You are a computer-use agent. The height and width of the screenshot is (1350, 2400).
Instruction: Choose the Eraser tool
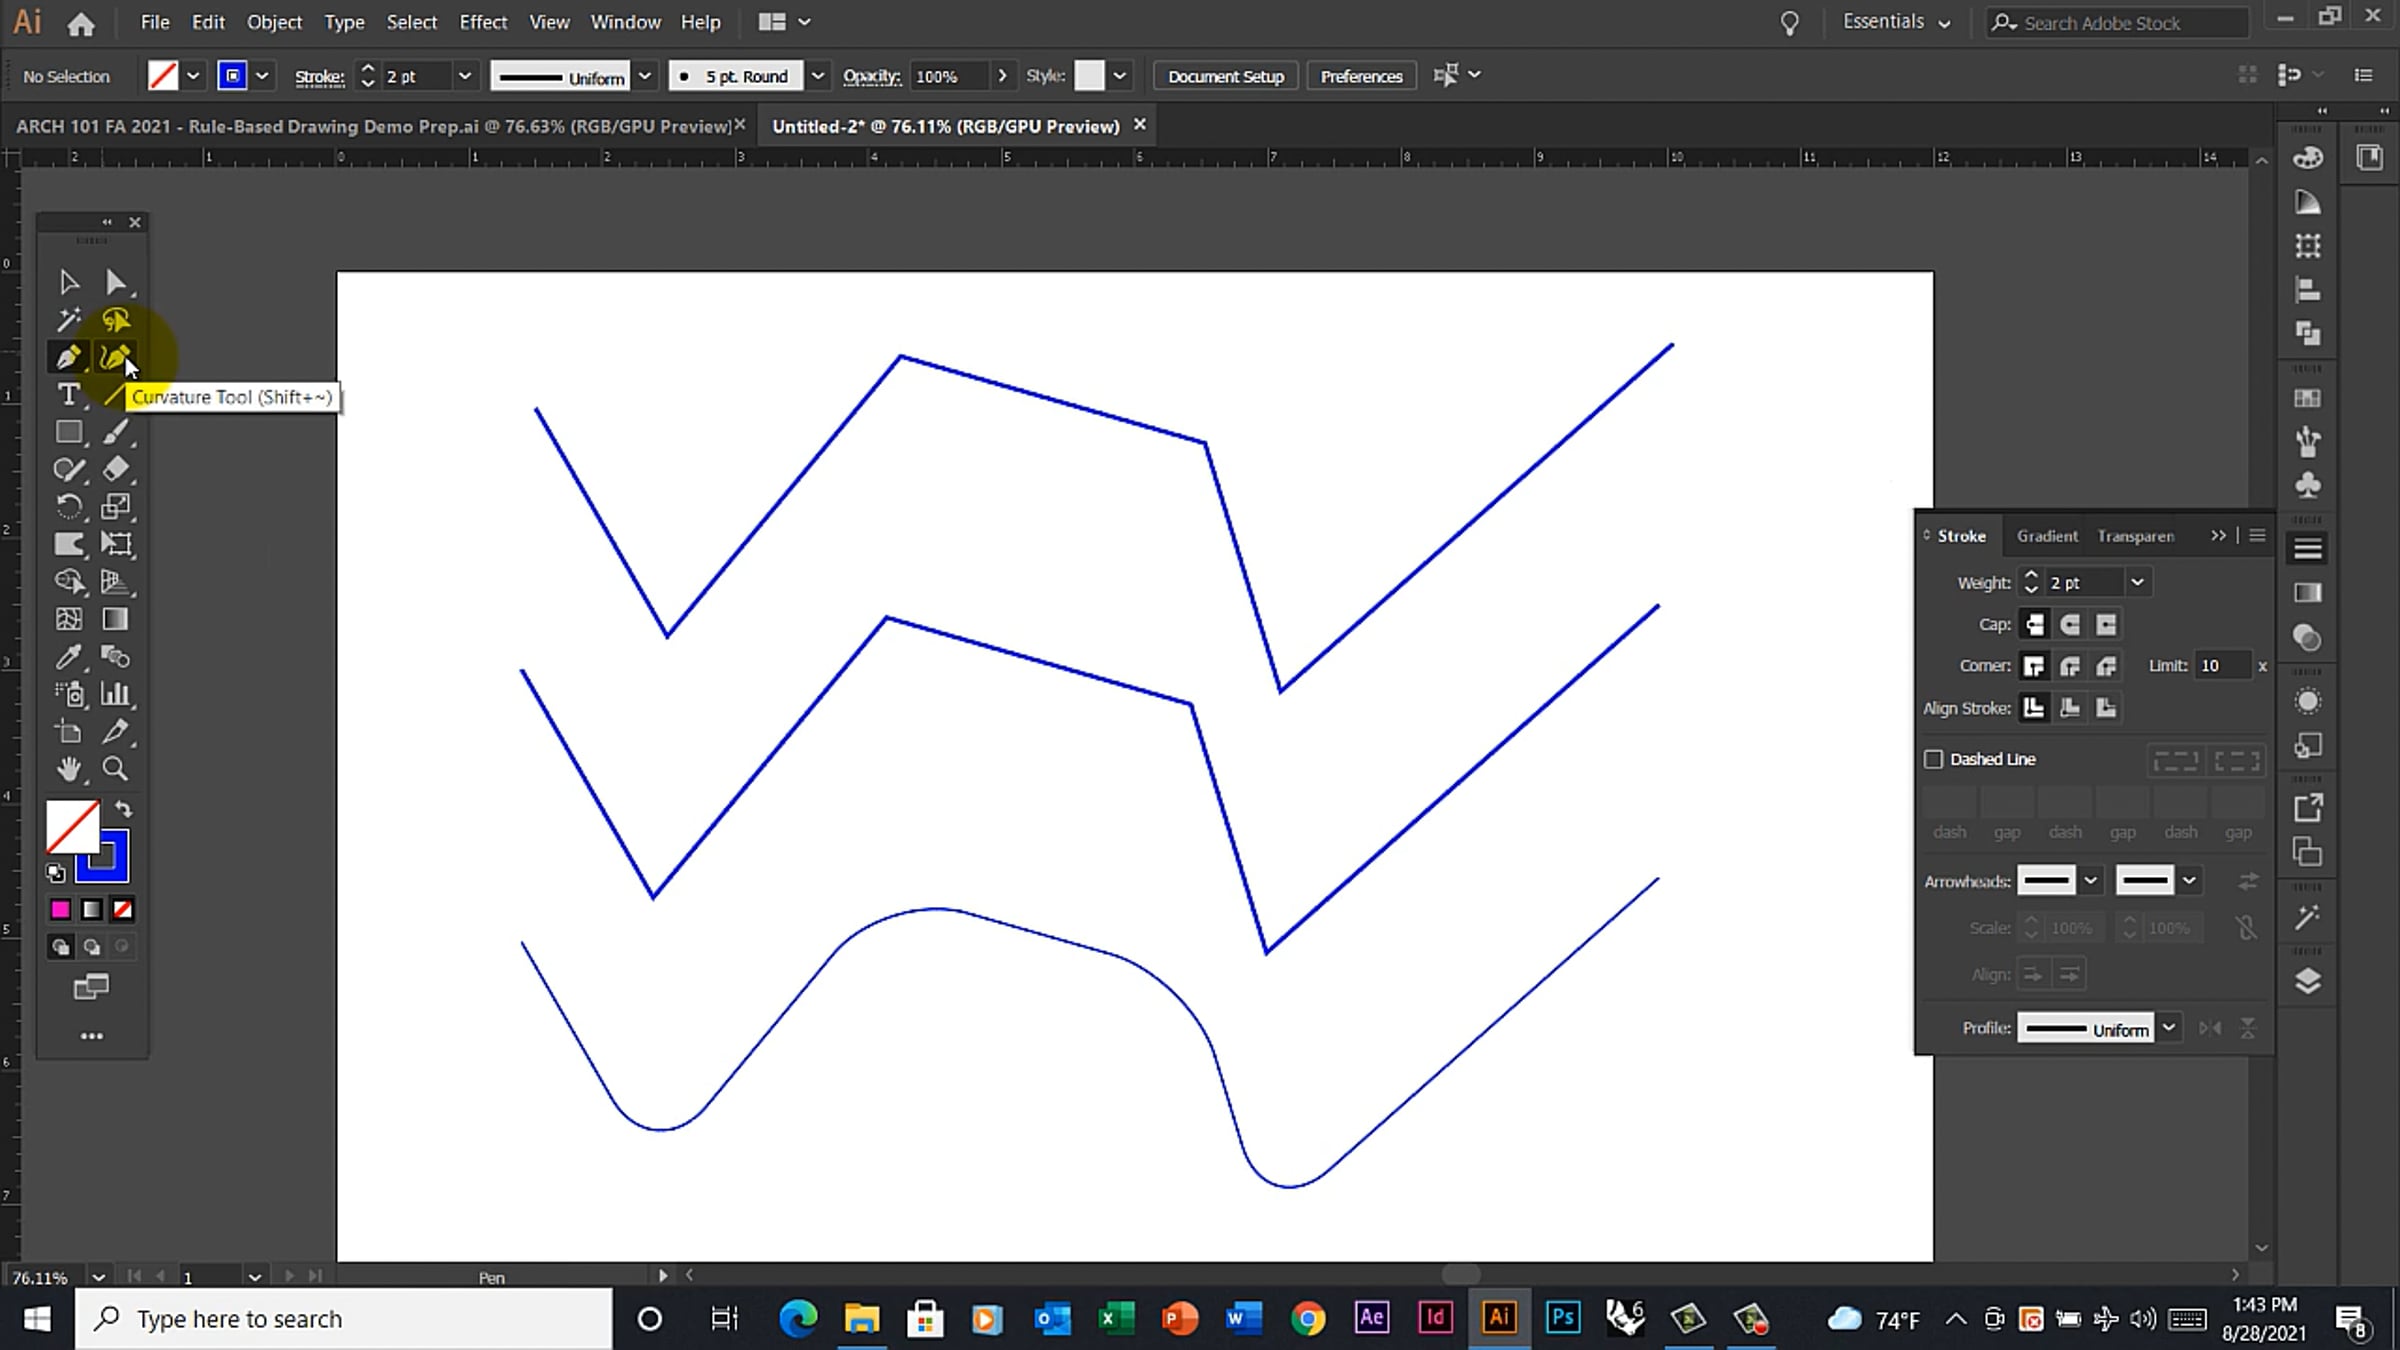(116, 468)
